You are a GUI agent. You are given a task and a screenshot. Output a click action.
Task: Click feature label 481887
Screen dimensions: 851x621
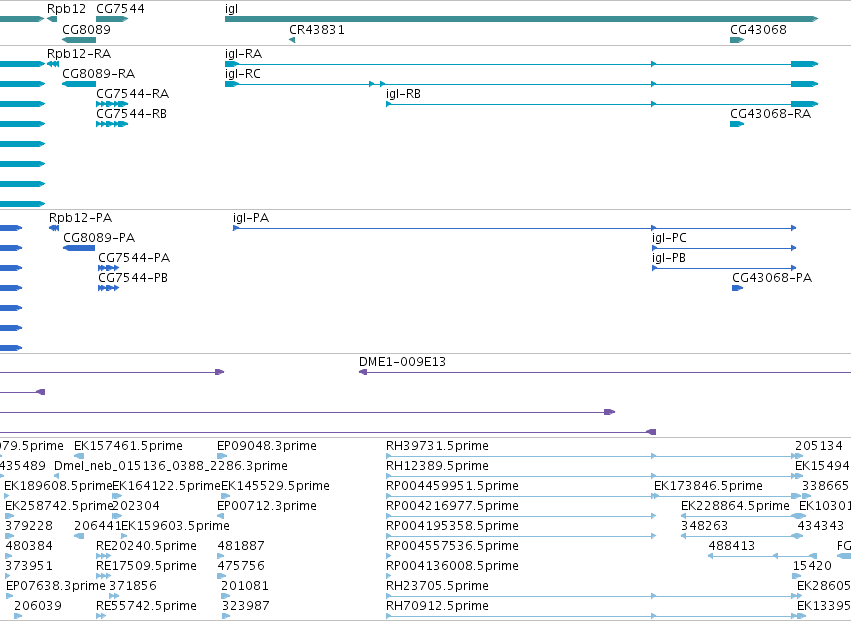(241, 546)
